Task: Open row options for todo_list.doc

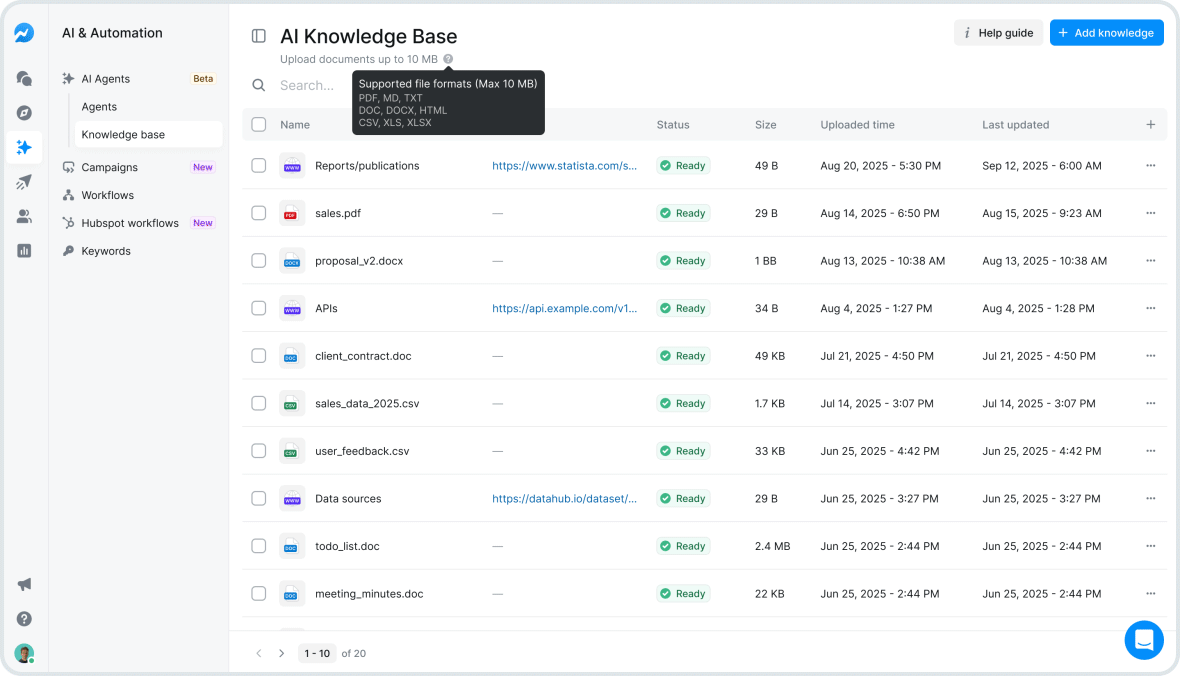Action: pyautogui.click(x=1151, y=546)
